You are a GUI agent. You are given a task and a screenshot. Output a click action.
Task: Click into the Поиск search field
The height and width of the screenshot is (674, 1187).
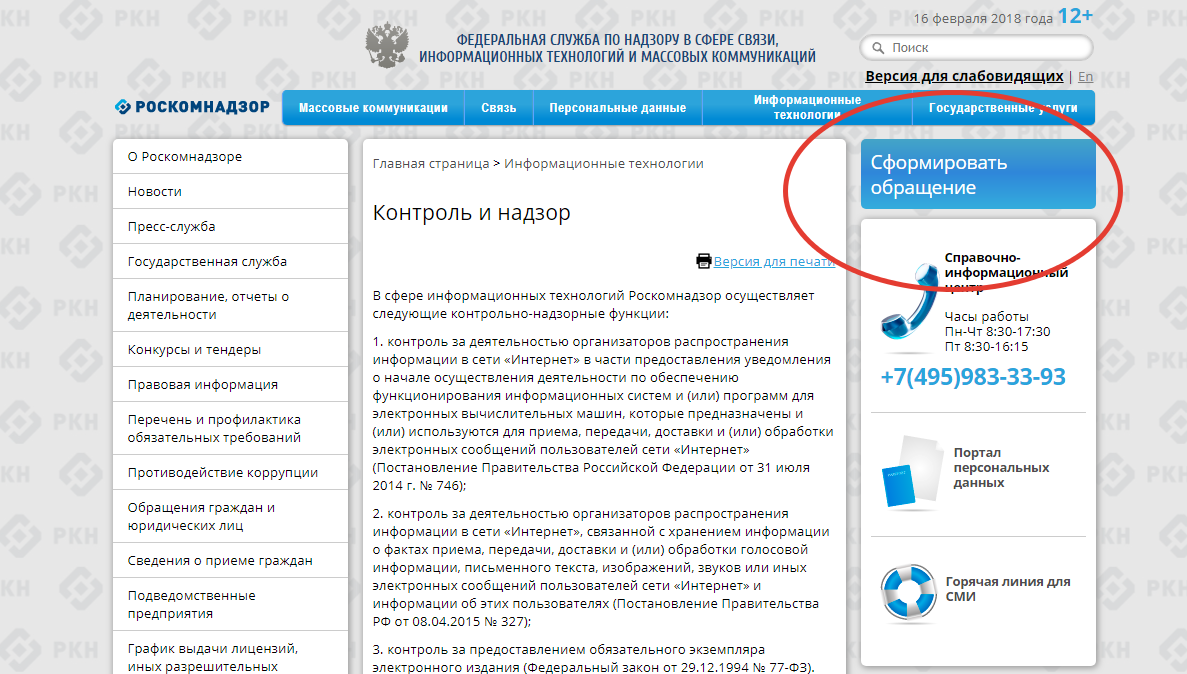click(x=977, y=48)
